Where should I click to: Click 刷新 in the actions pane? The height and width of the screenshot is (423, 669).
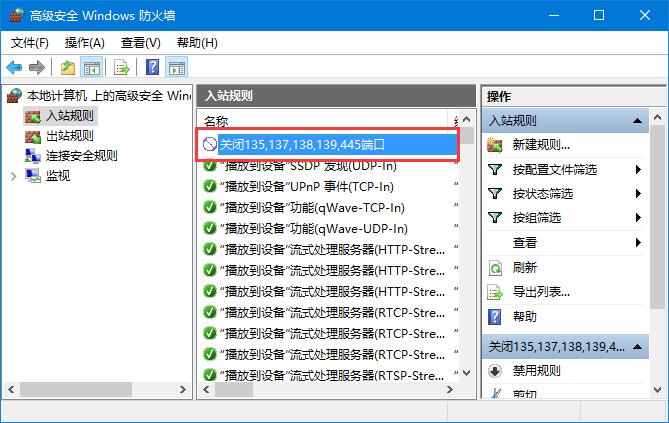pos(524,268)
